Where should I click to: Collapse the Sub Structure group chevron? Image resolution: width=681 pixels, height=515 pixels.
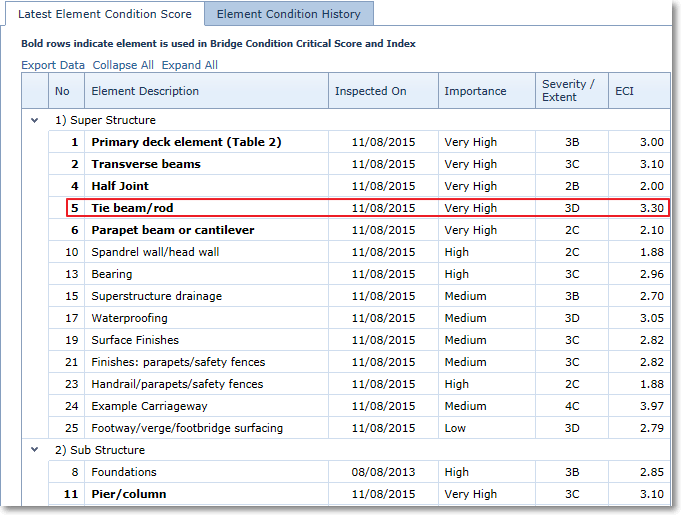(35, 450)
